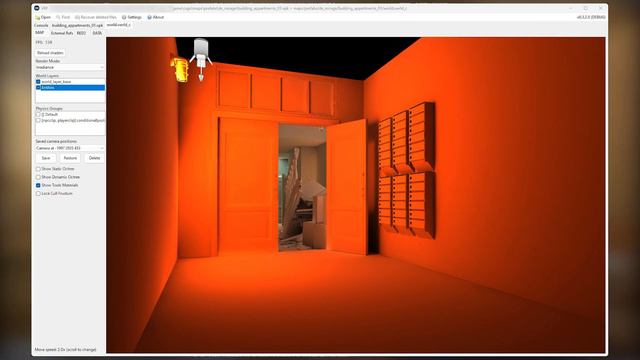Click the About help icon

coord(149,18)
